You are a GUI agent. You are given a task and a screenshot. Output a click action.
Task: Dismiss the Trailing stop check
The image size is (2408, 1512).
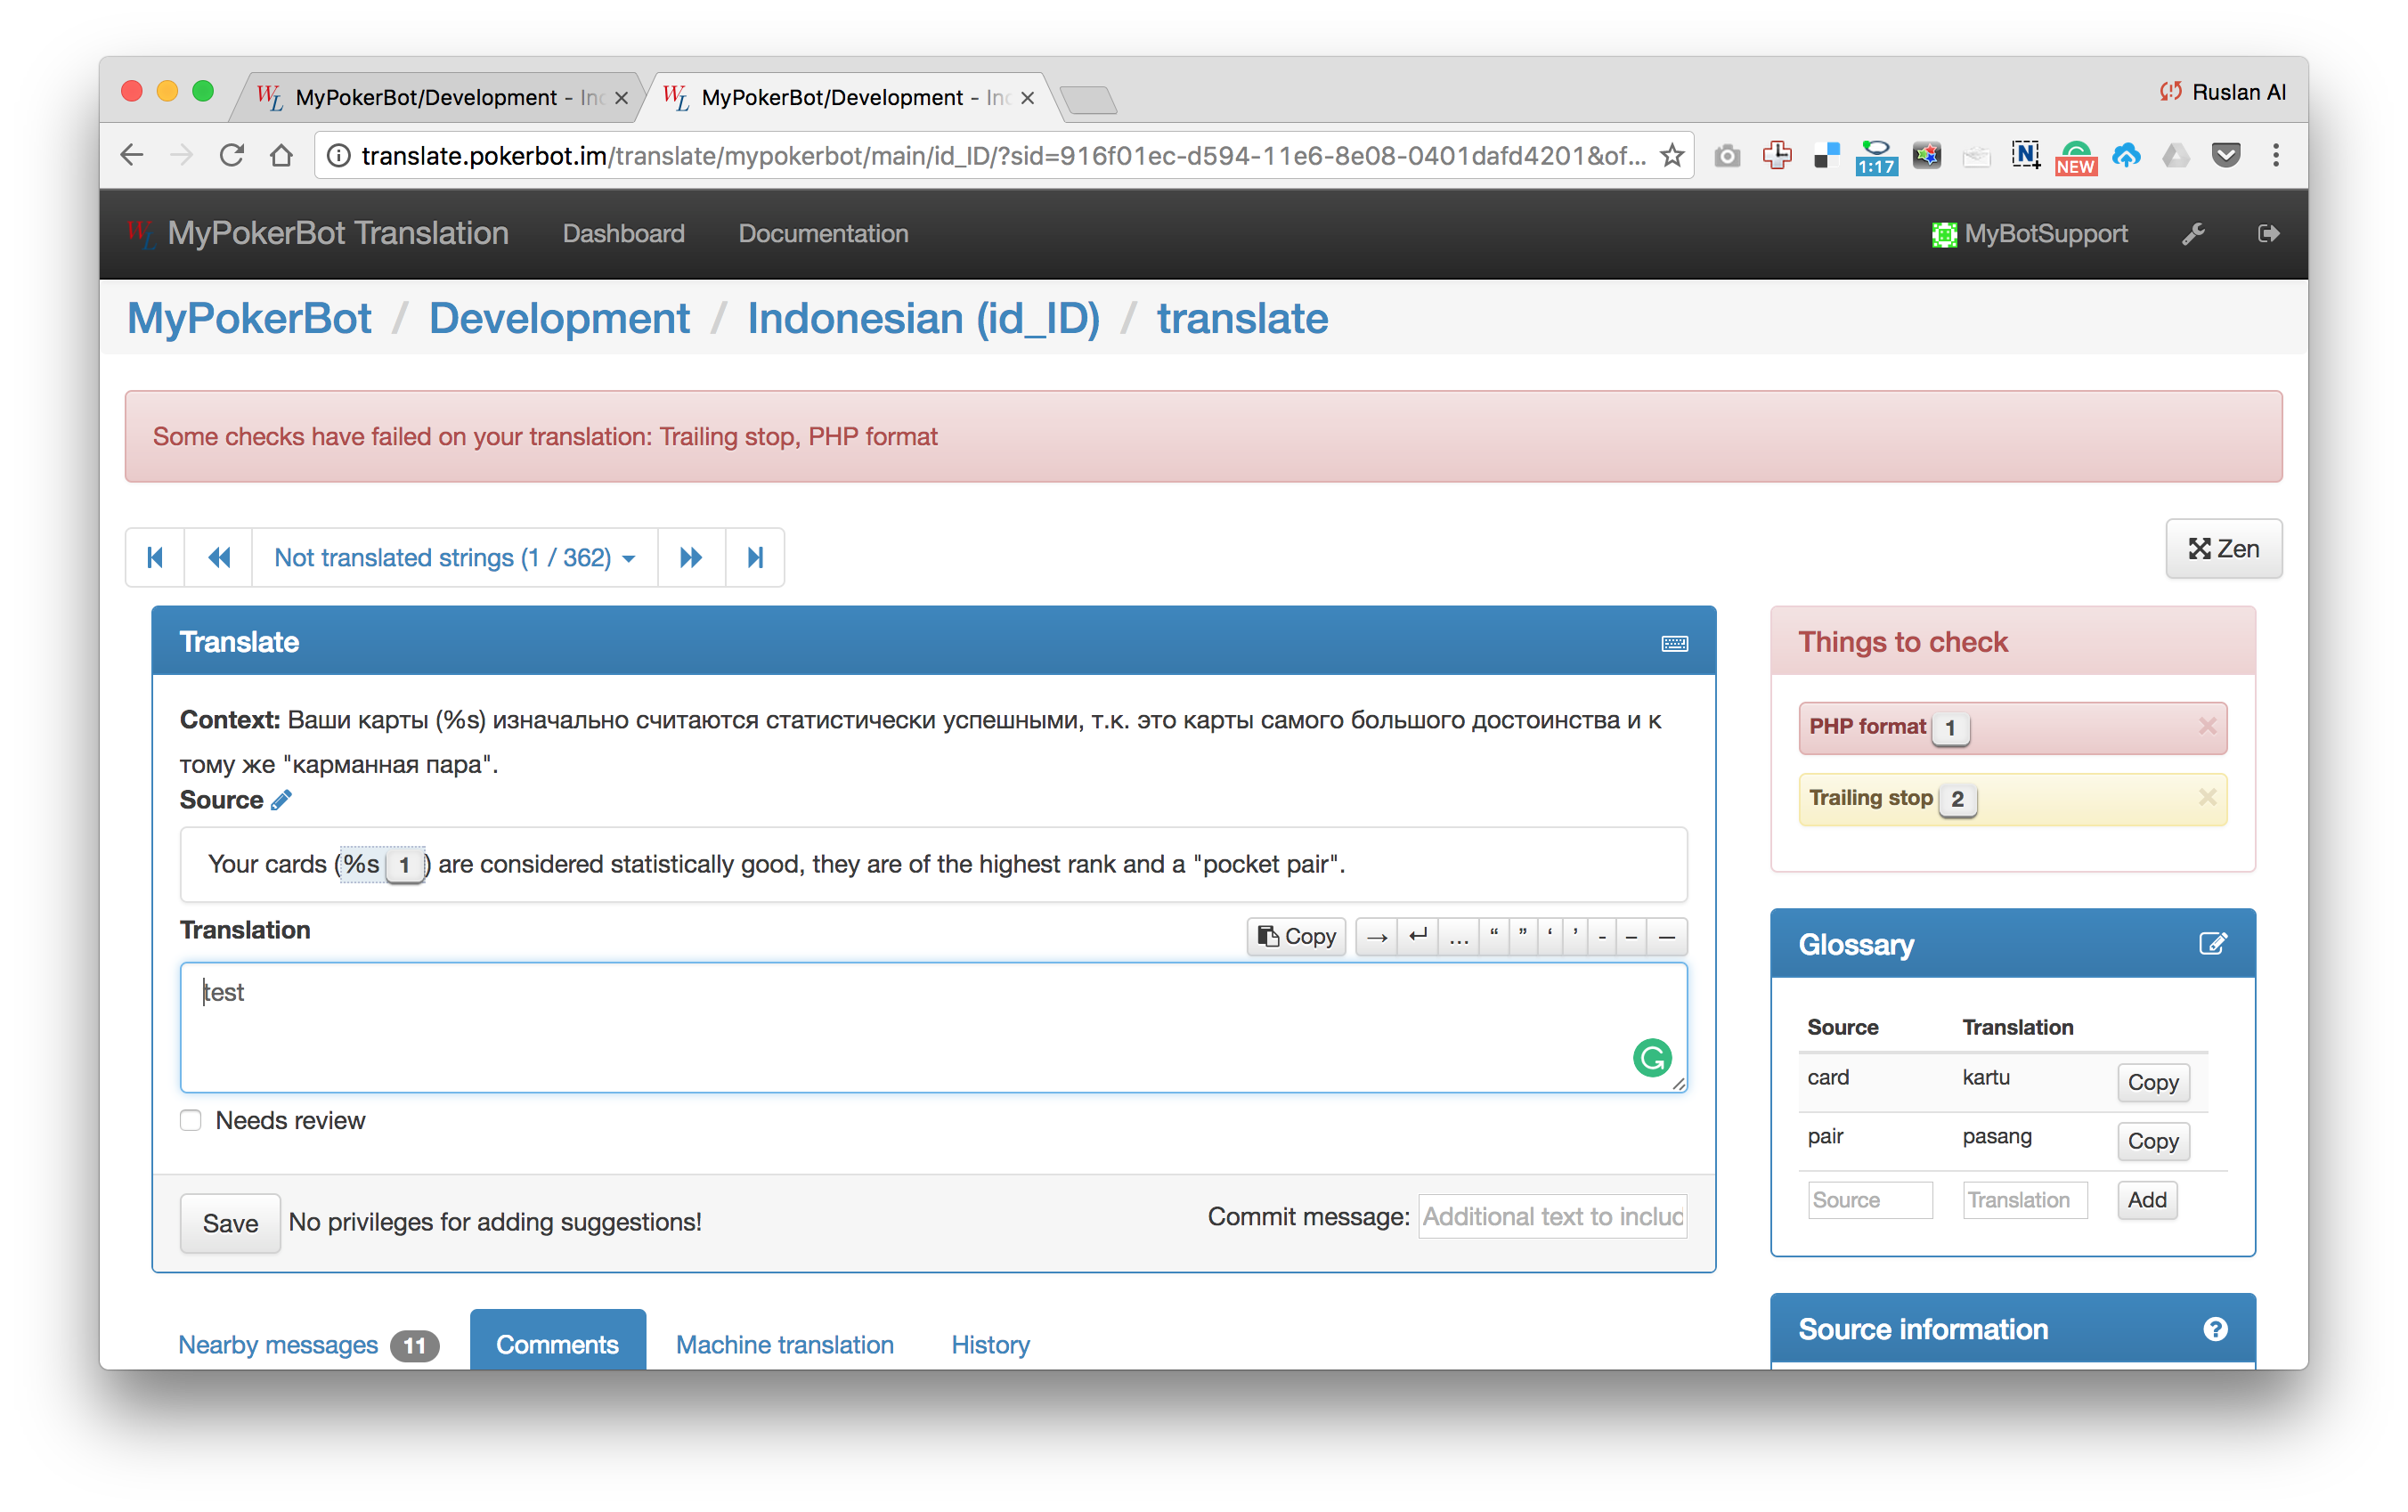coord(2207,798)
